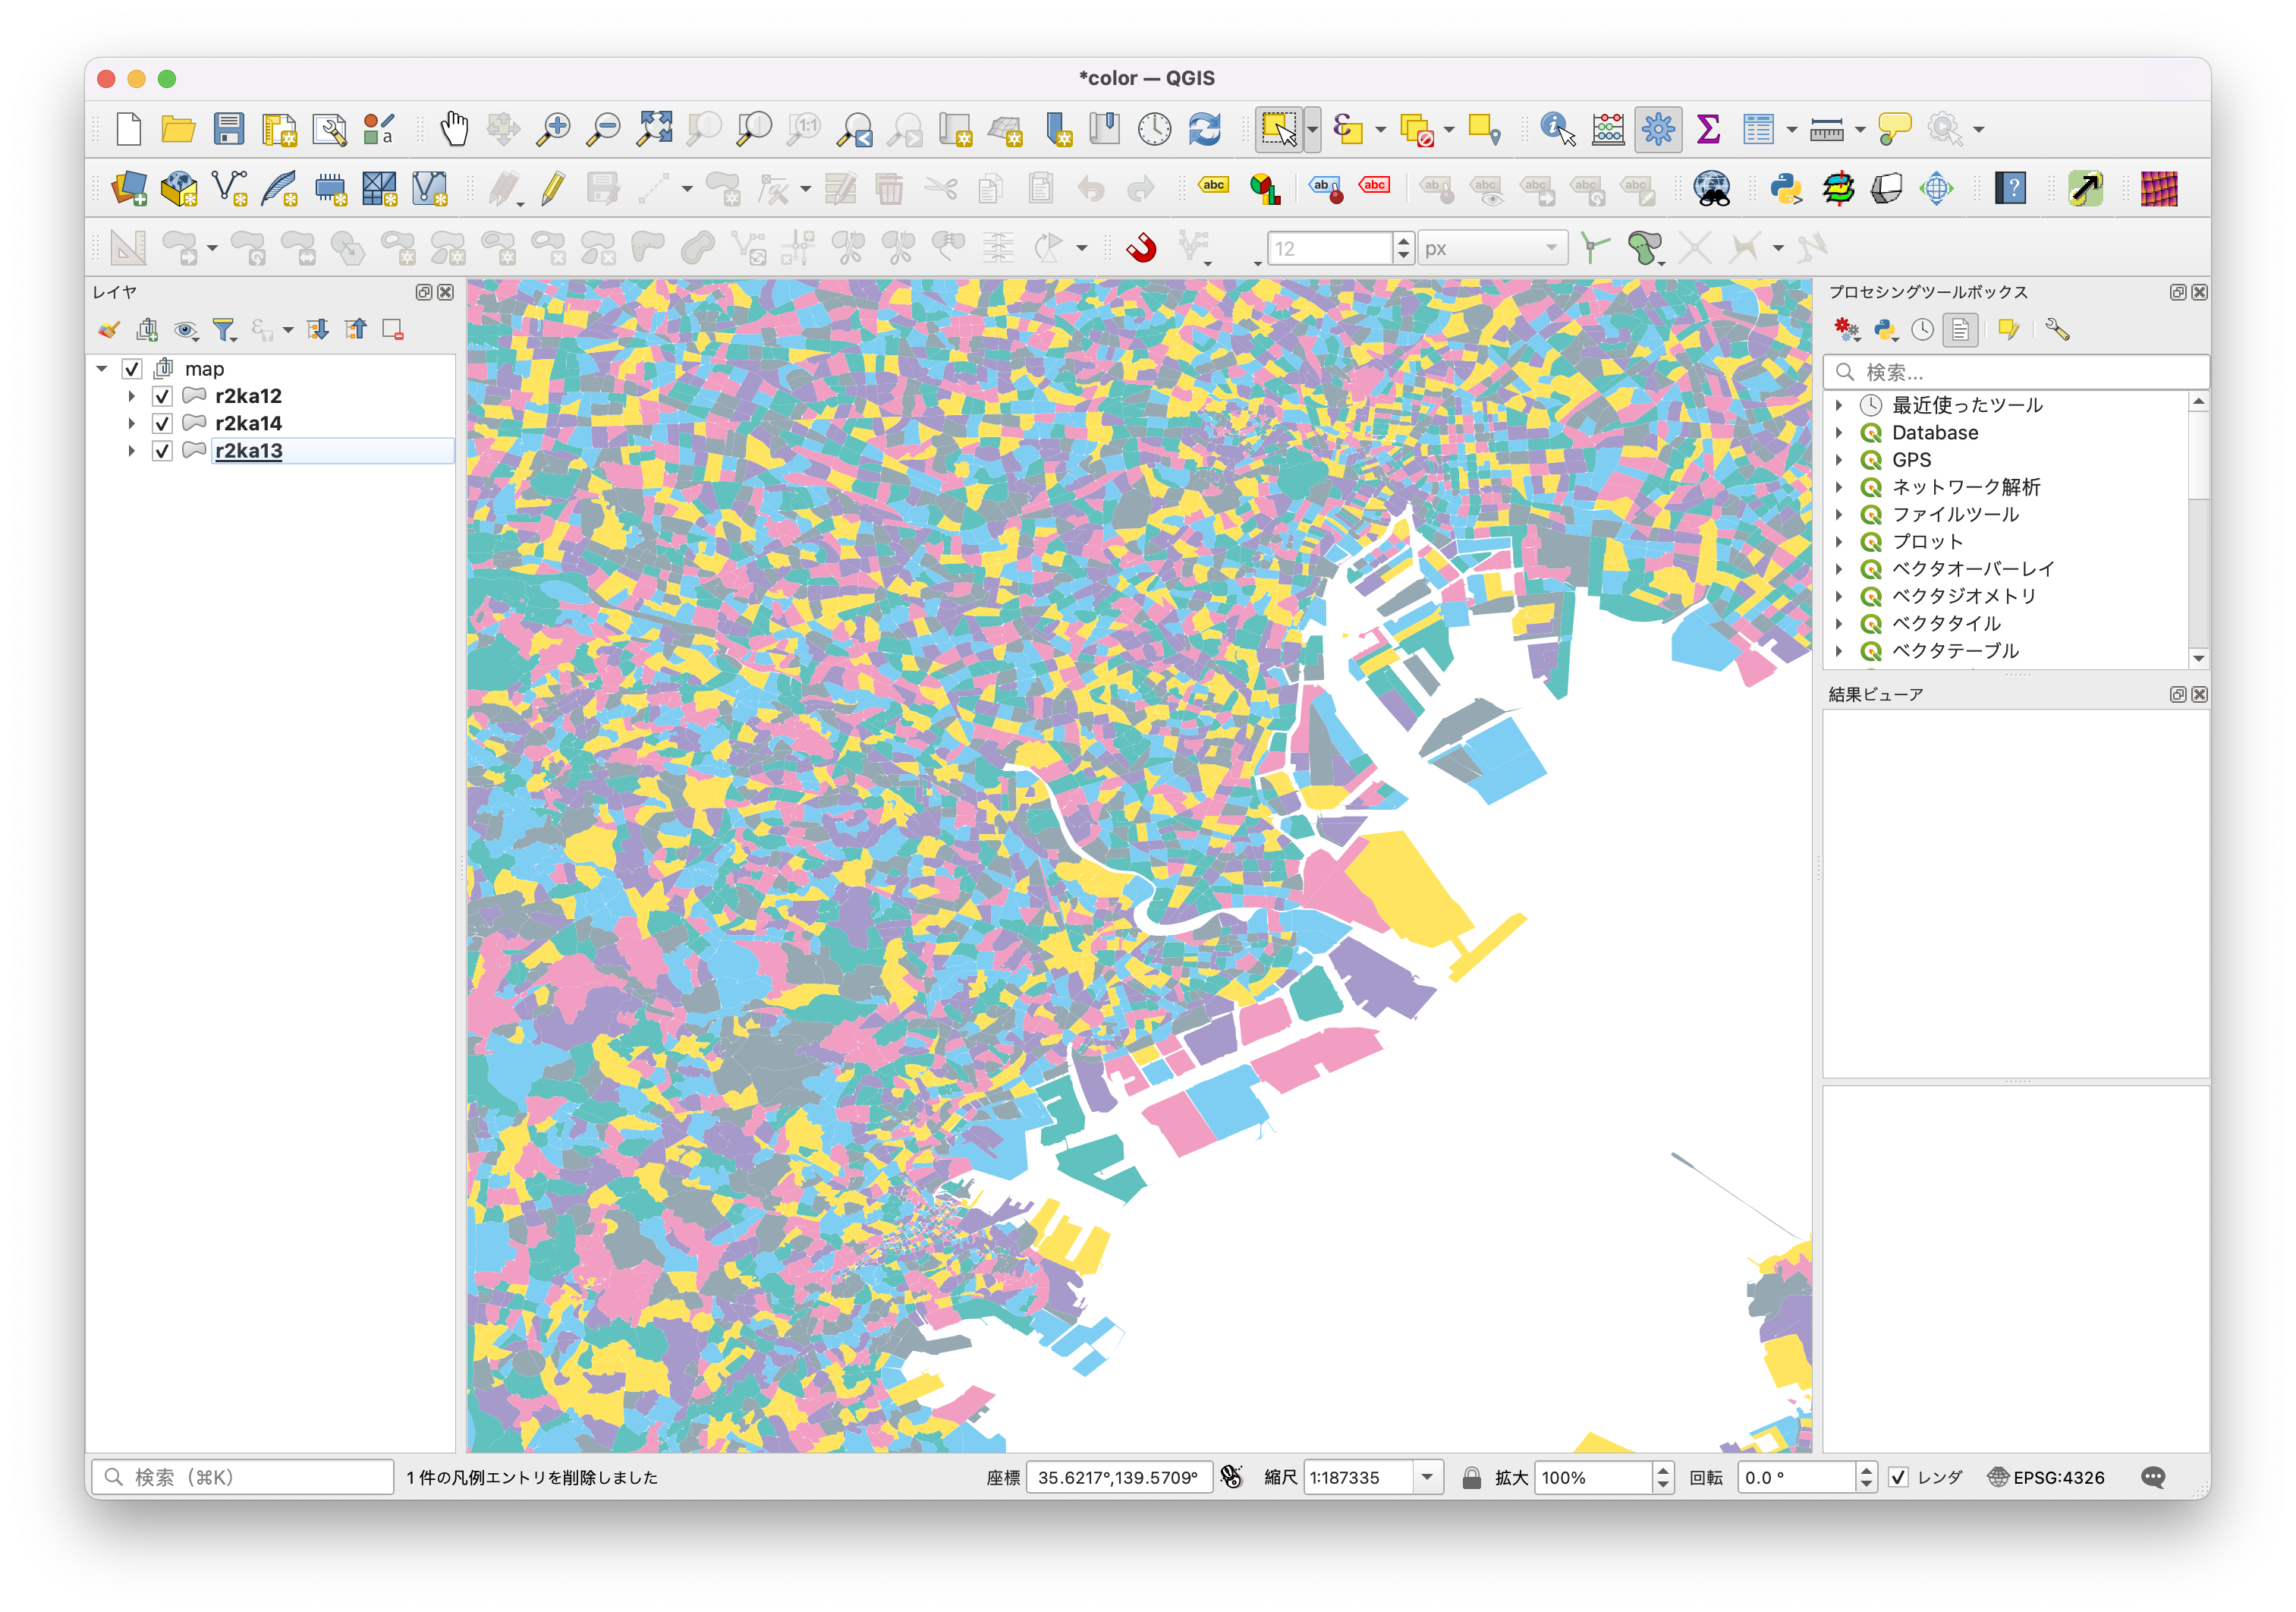
Task: Disable the レンダ rendering checkbox
Action: click(1898, 1477)
